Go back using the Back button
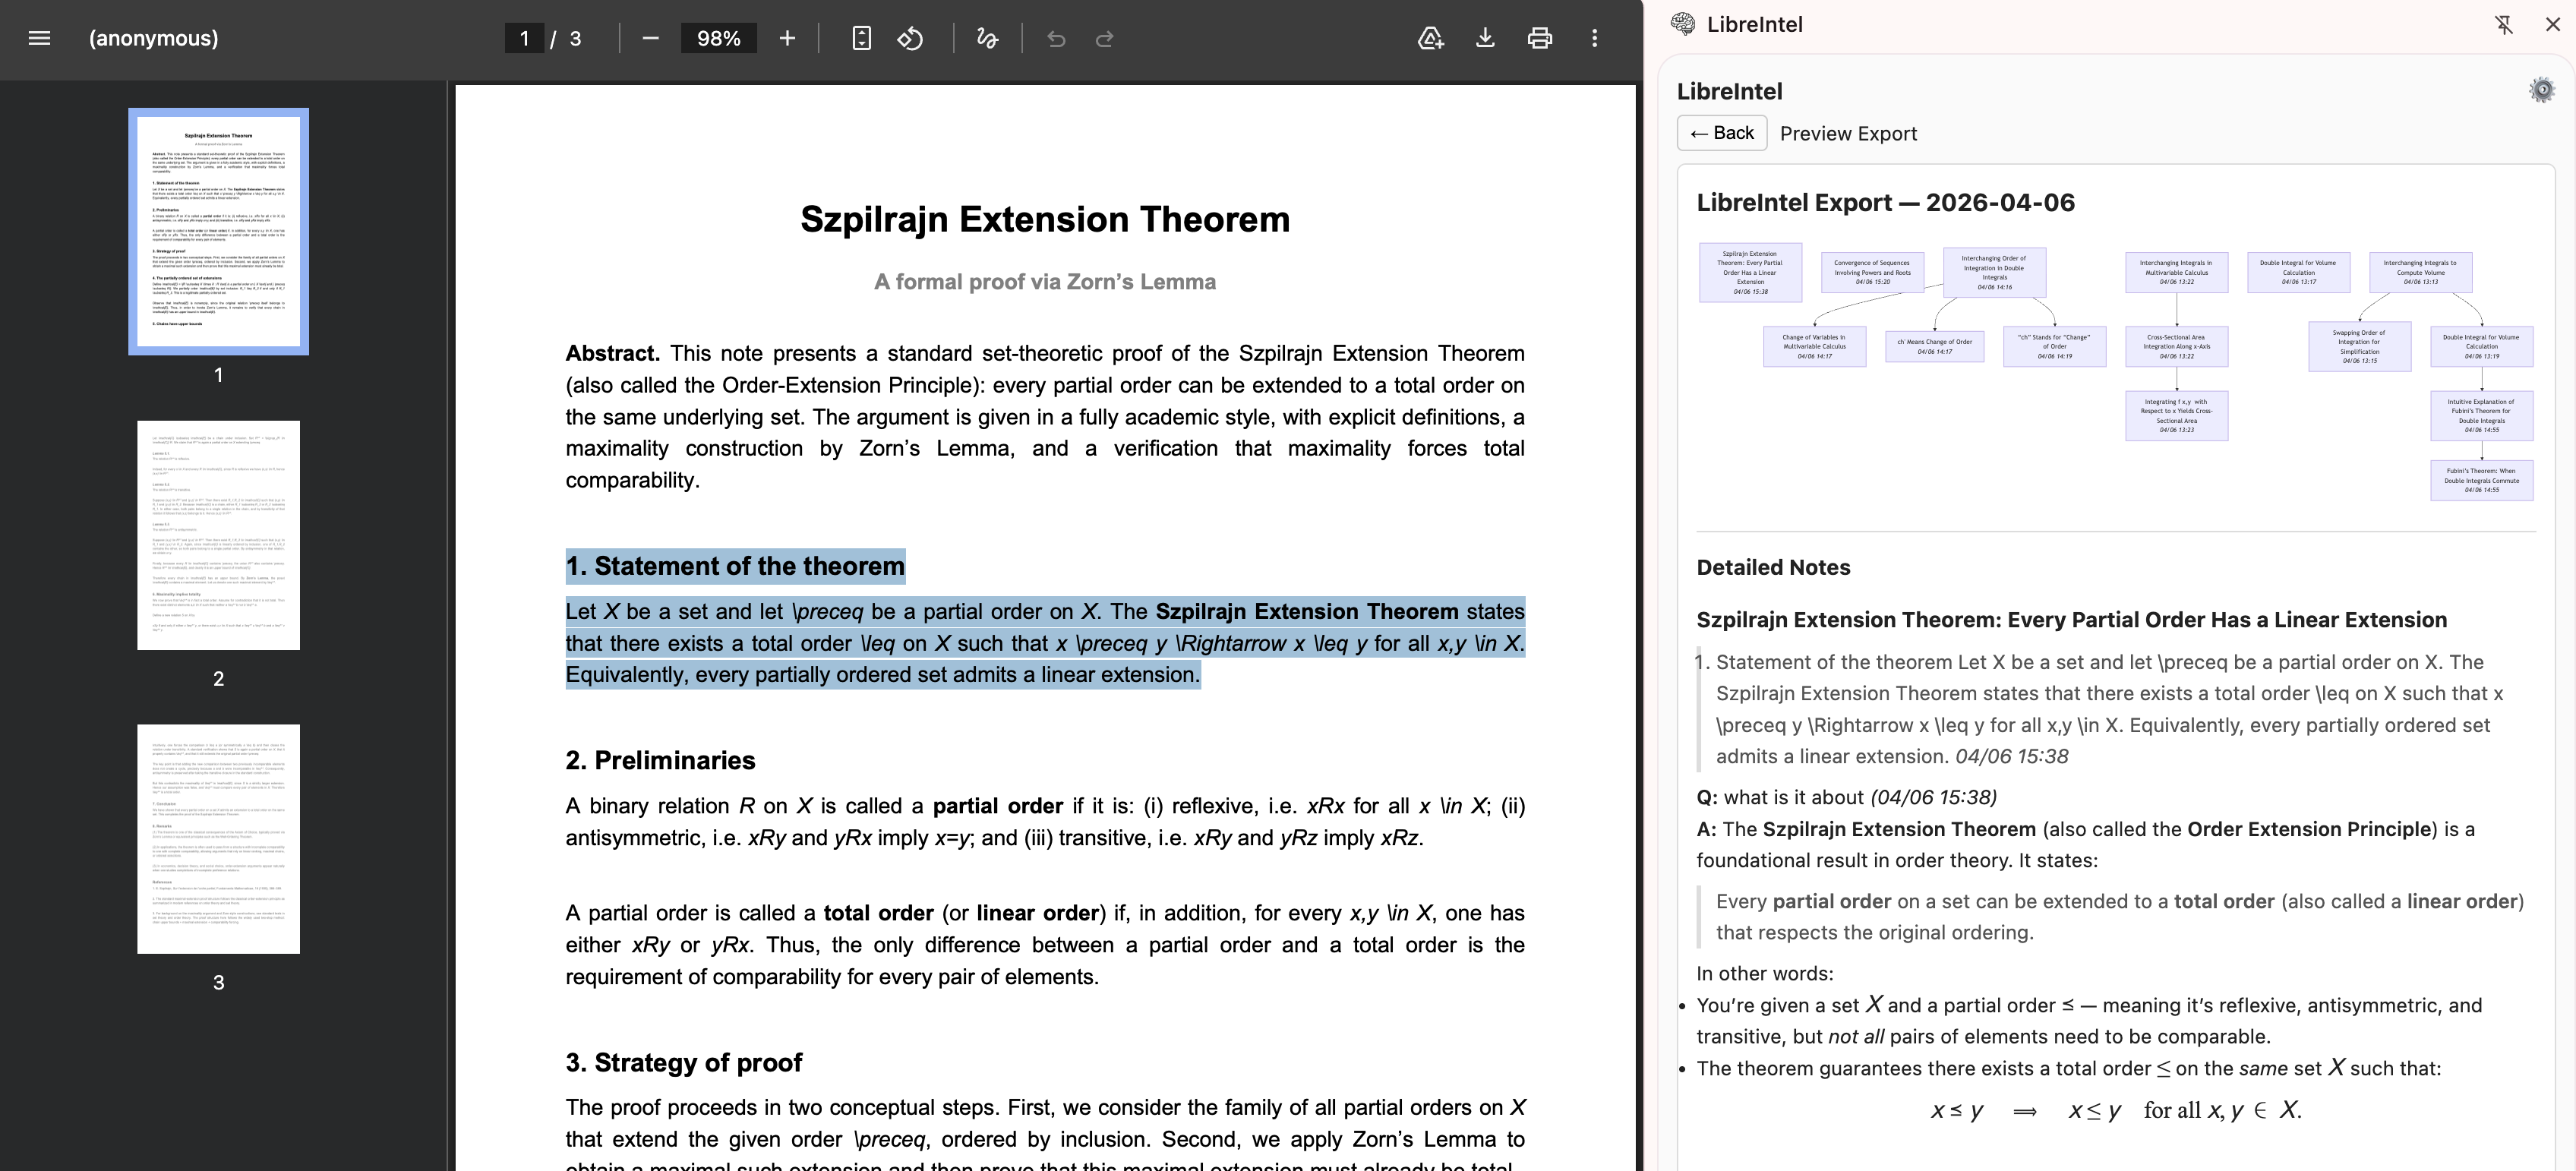Viewport: 2576px width, 1171px height. 1722,132
